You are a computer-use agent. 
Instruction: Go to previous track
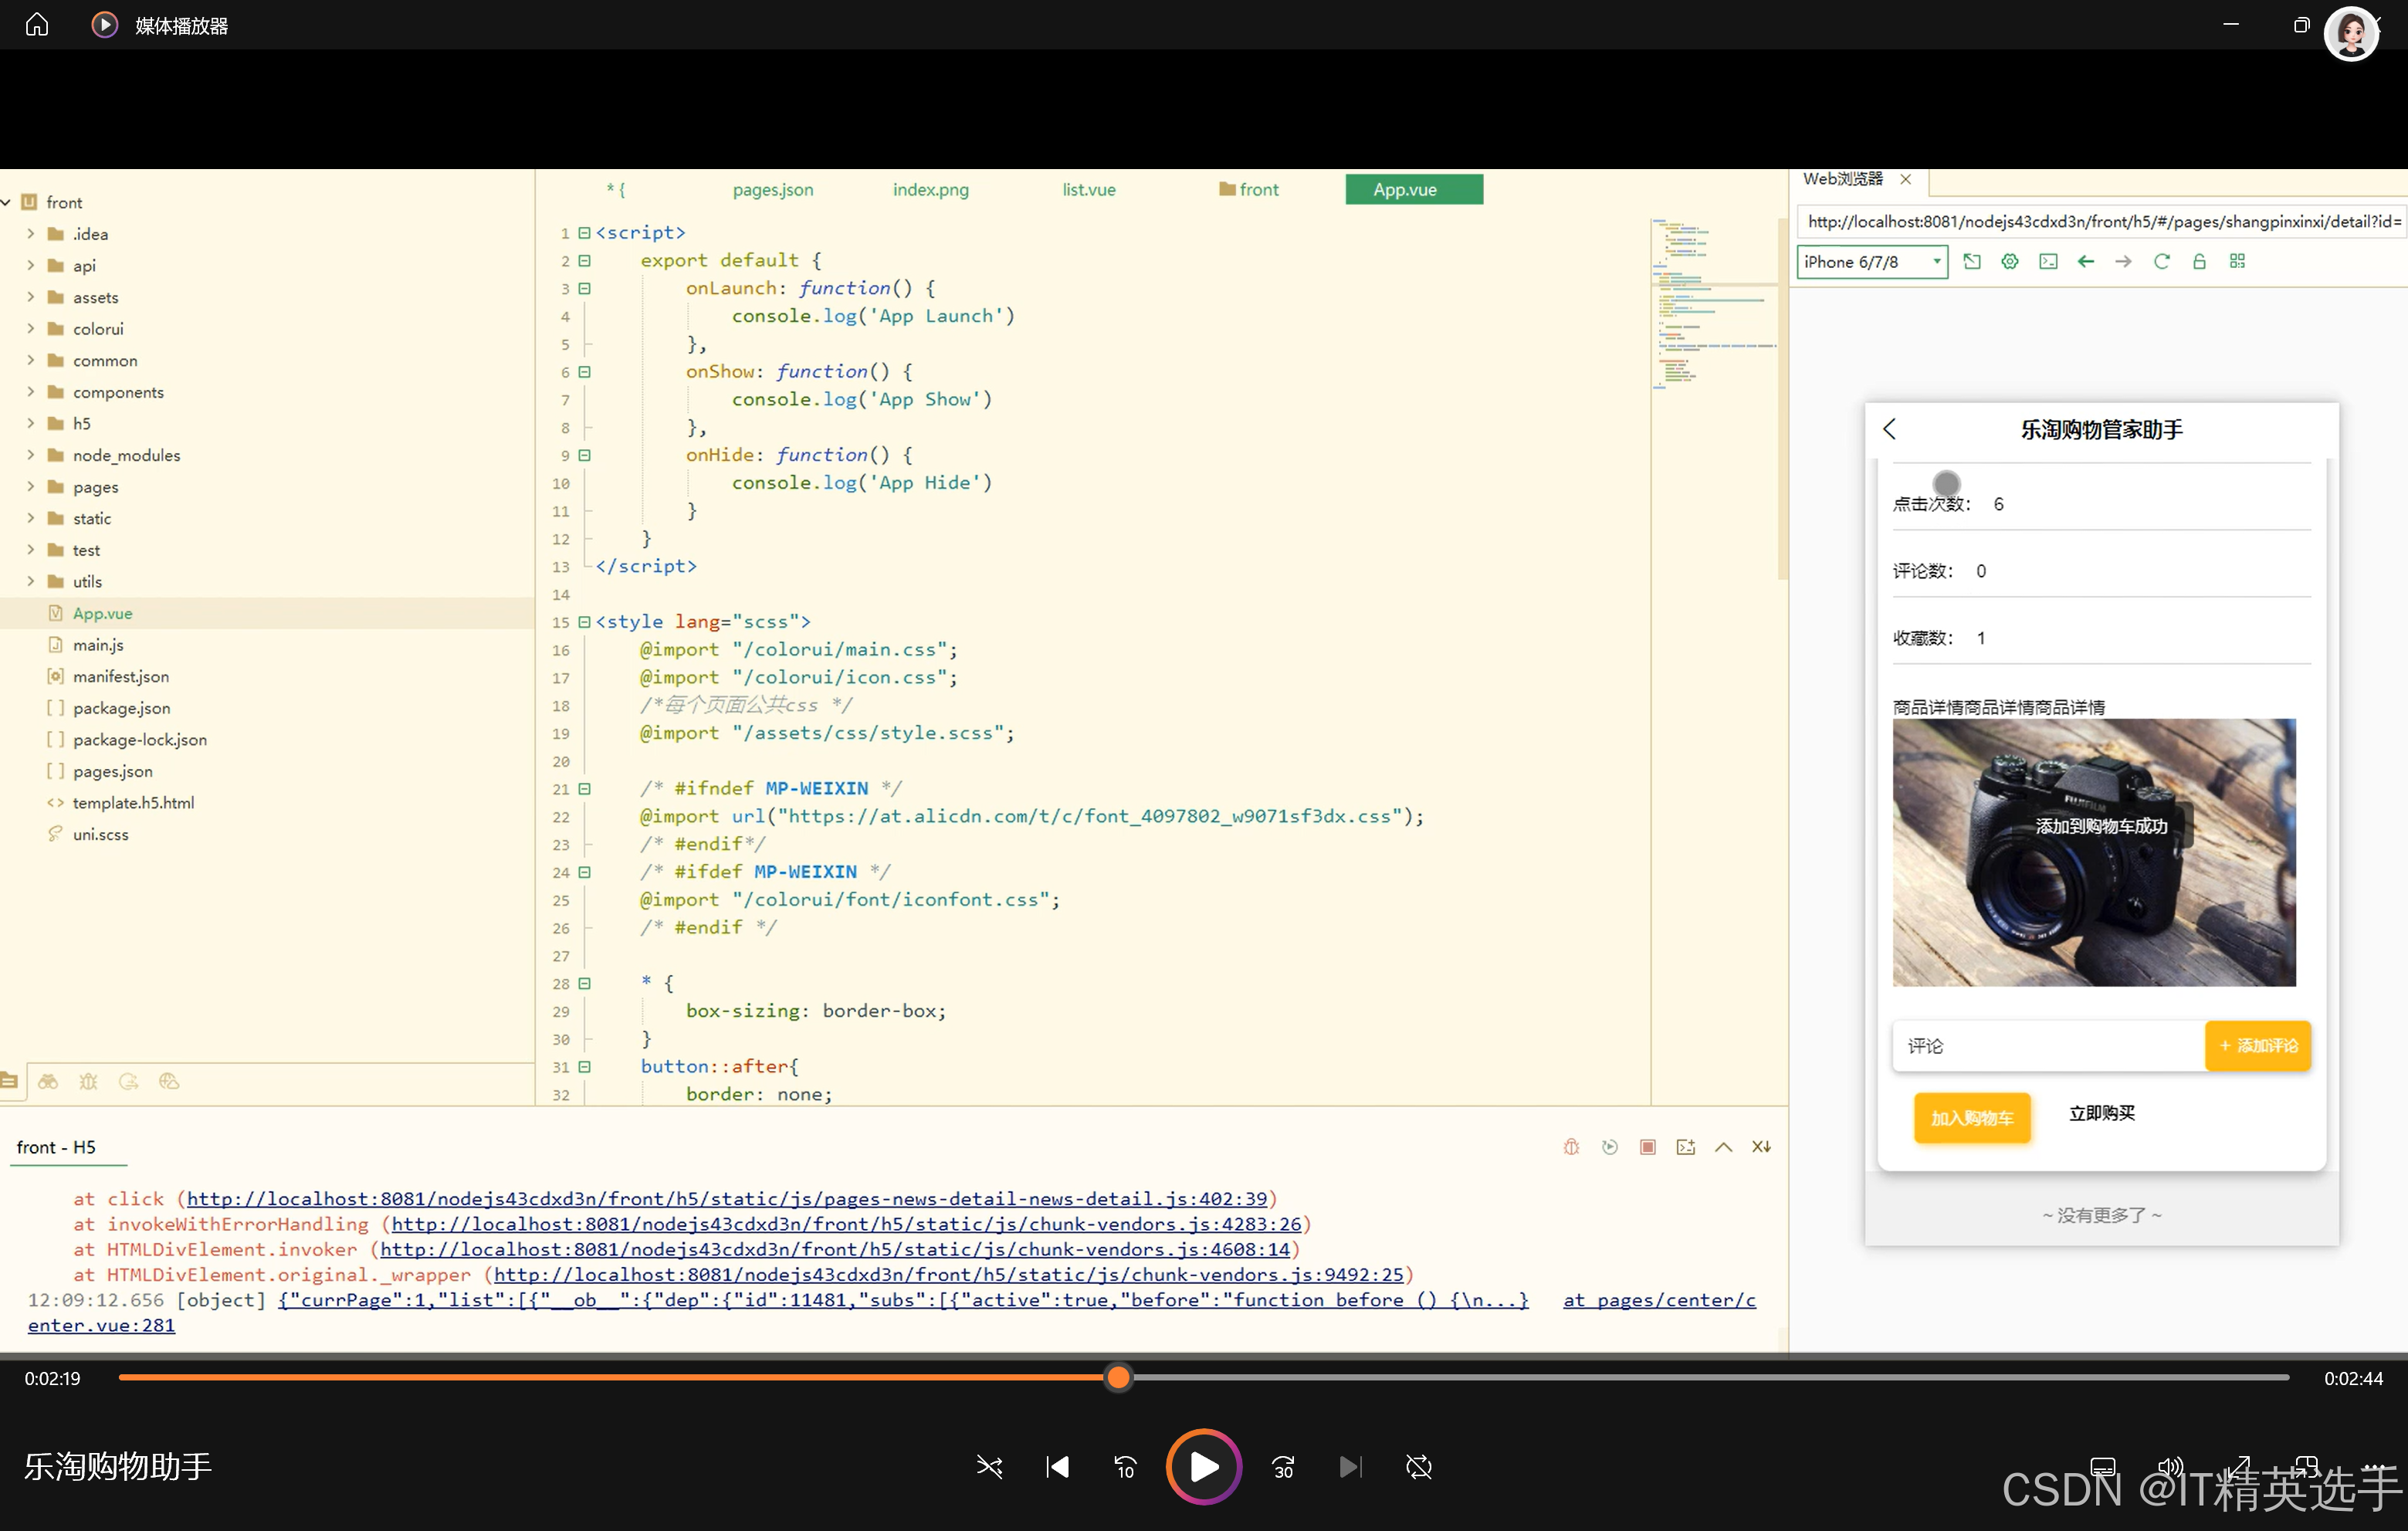1057,1467
